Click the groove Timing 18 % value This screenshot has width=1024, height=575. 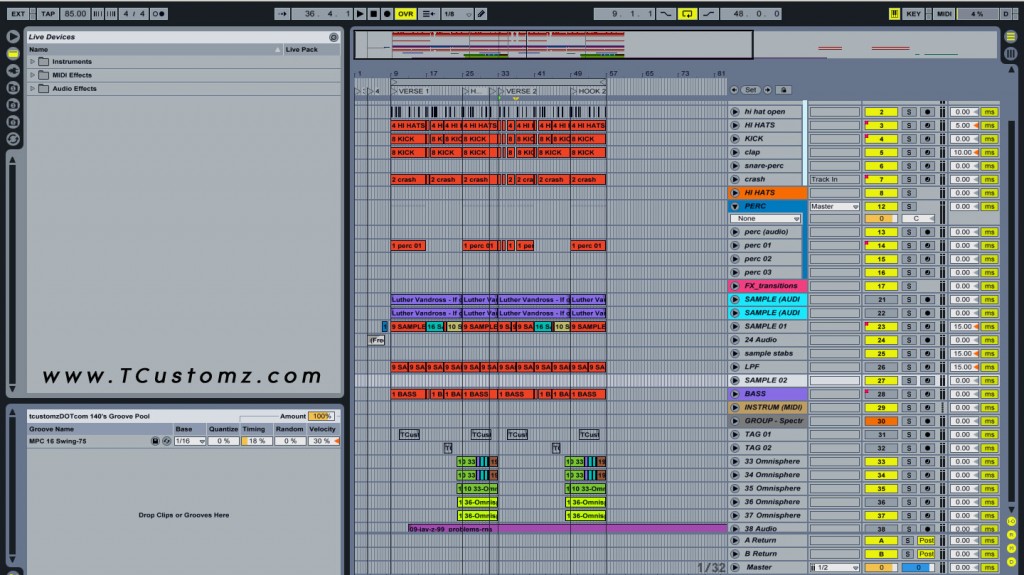coord(256,441)
